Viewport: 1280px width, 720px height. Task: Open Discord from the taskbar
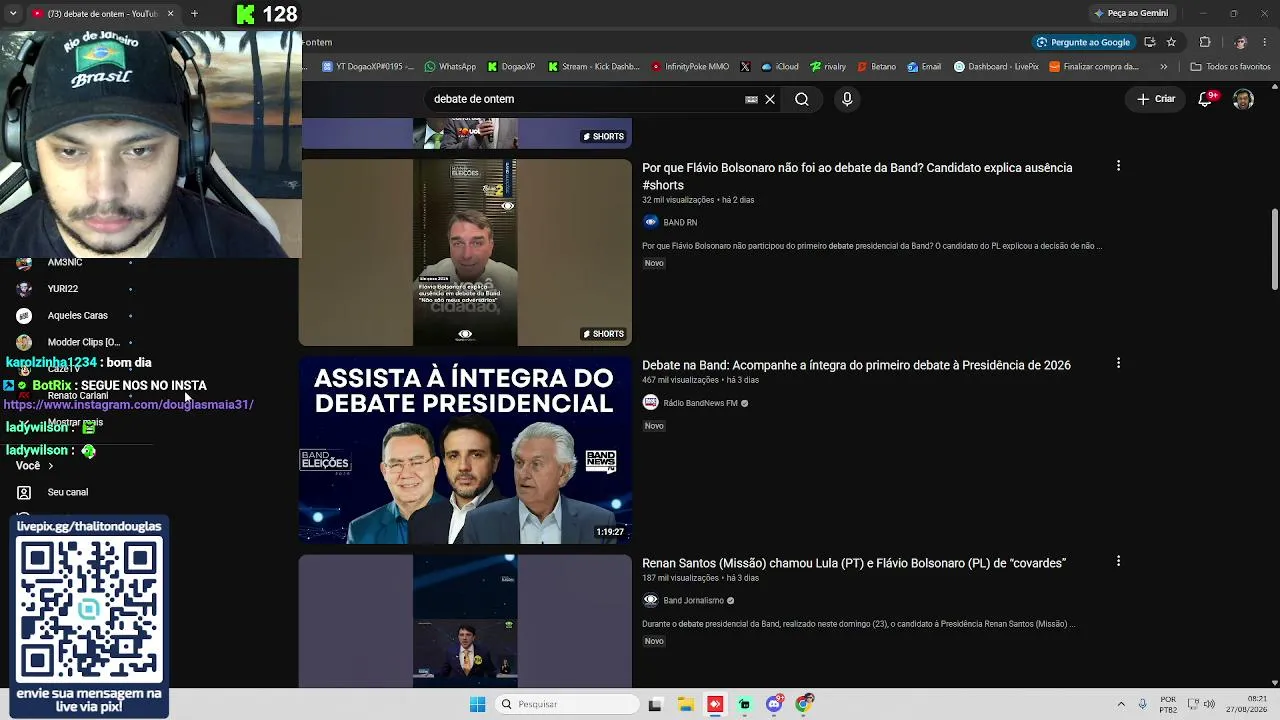click(x=774, y=704)
